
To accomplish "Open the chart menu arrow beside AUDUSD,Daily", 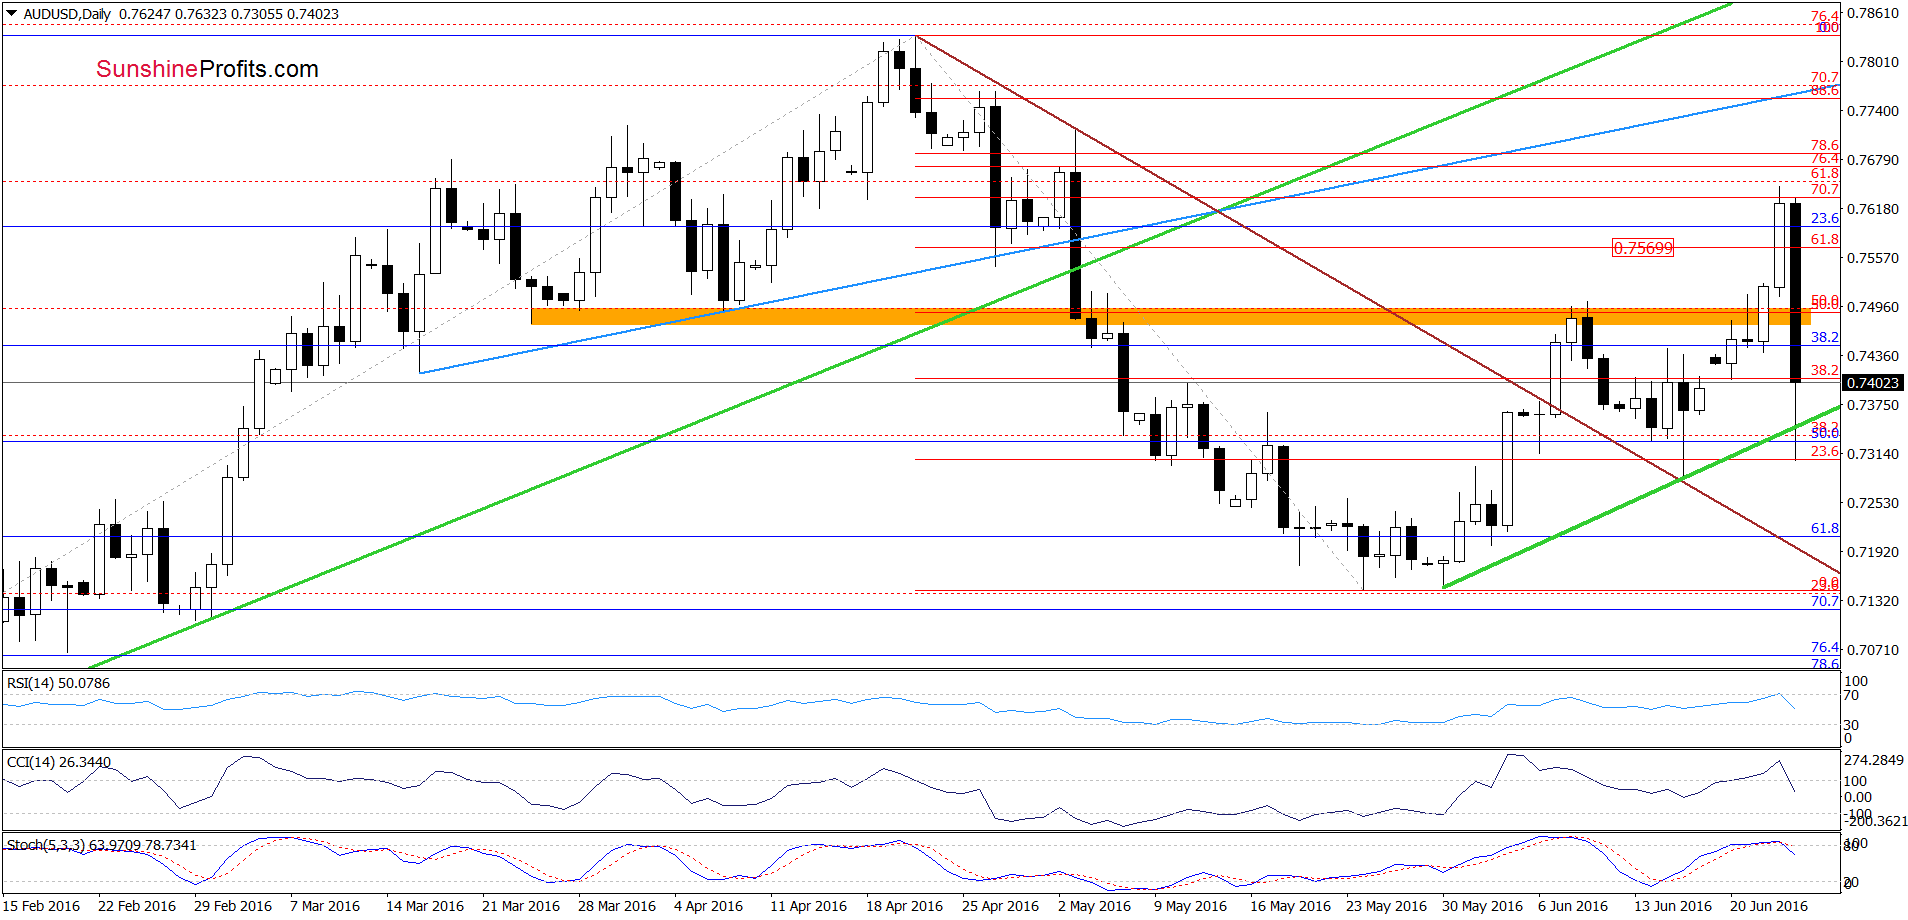I will coord(11,14).
